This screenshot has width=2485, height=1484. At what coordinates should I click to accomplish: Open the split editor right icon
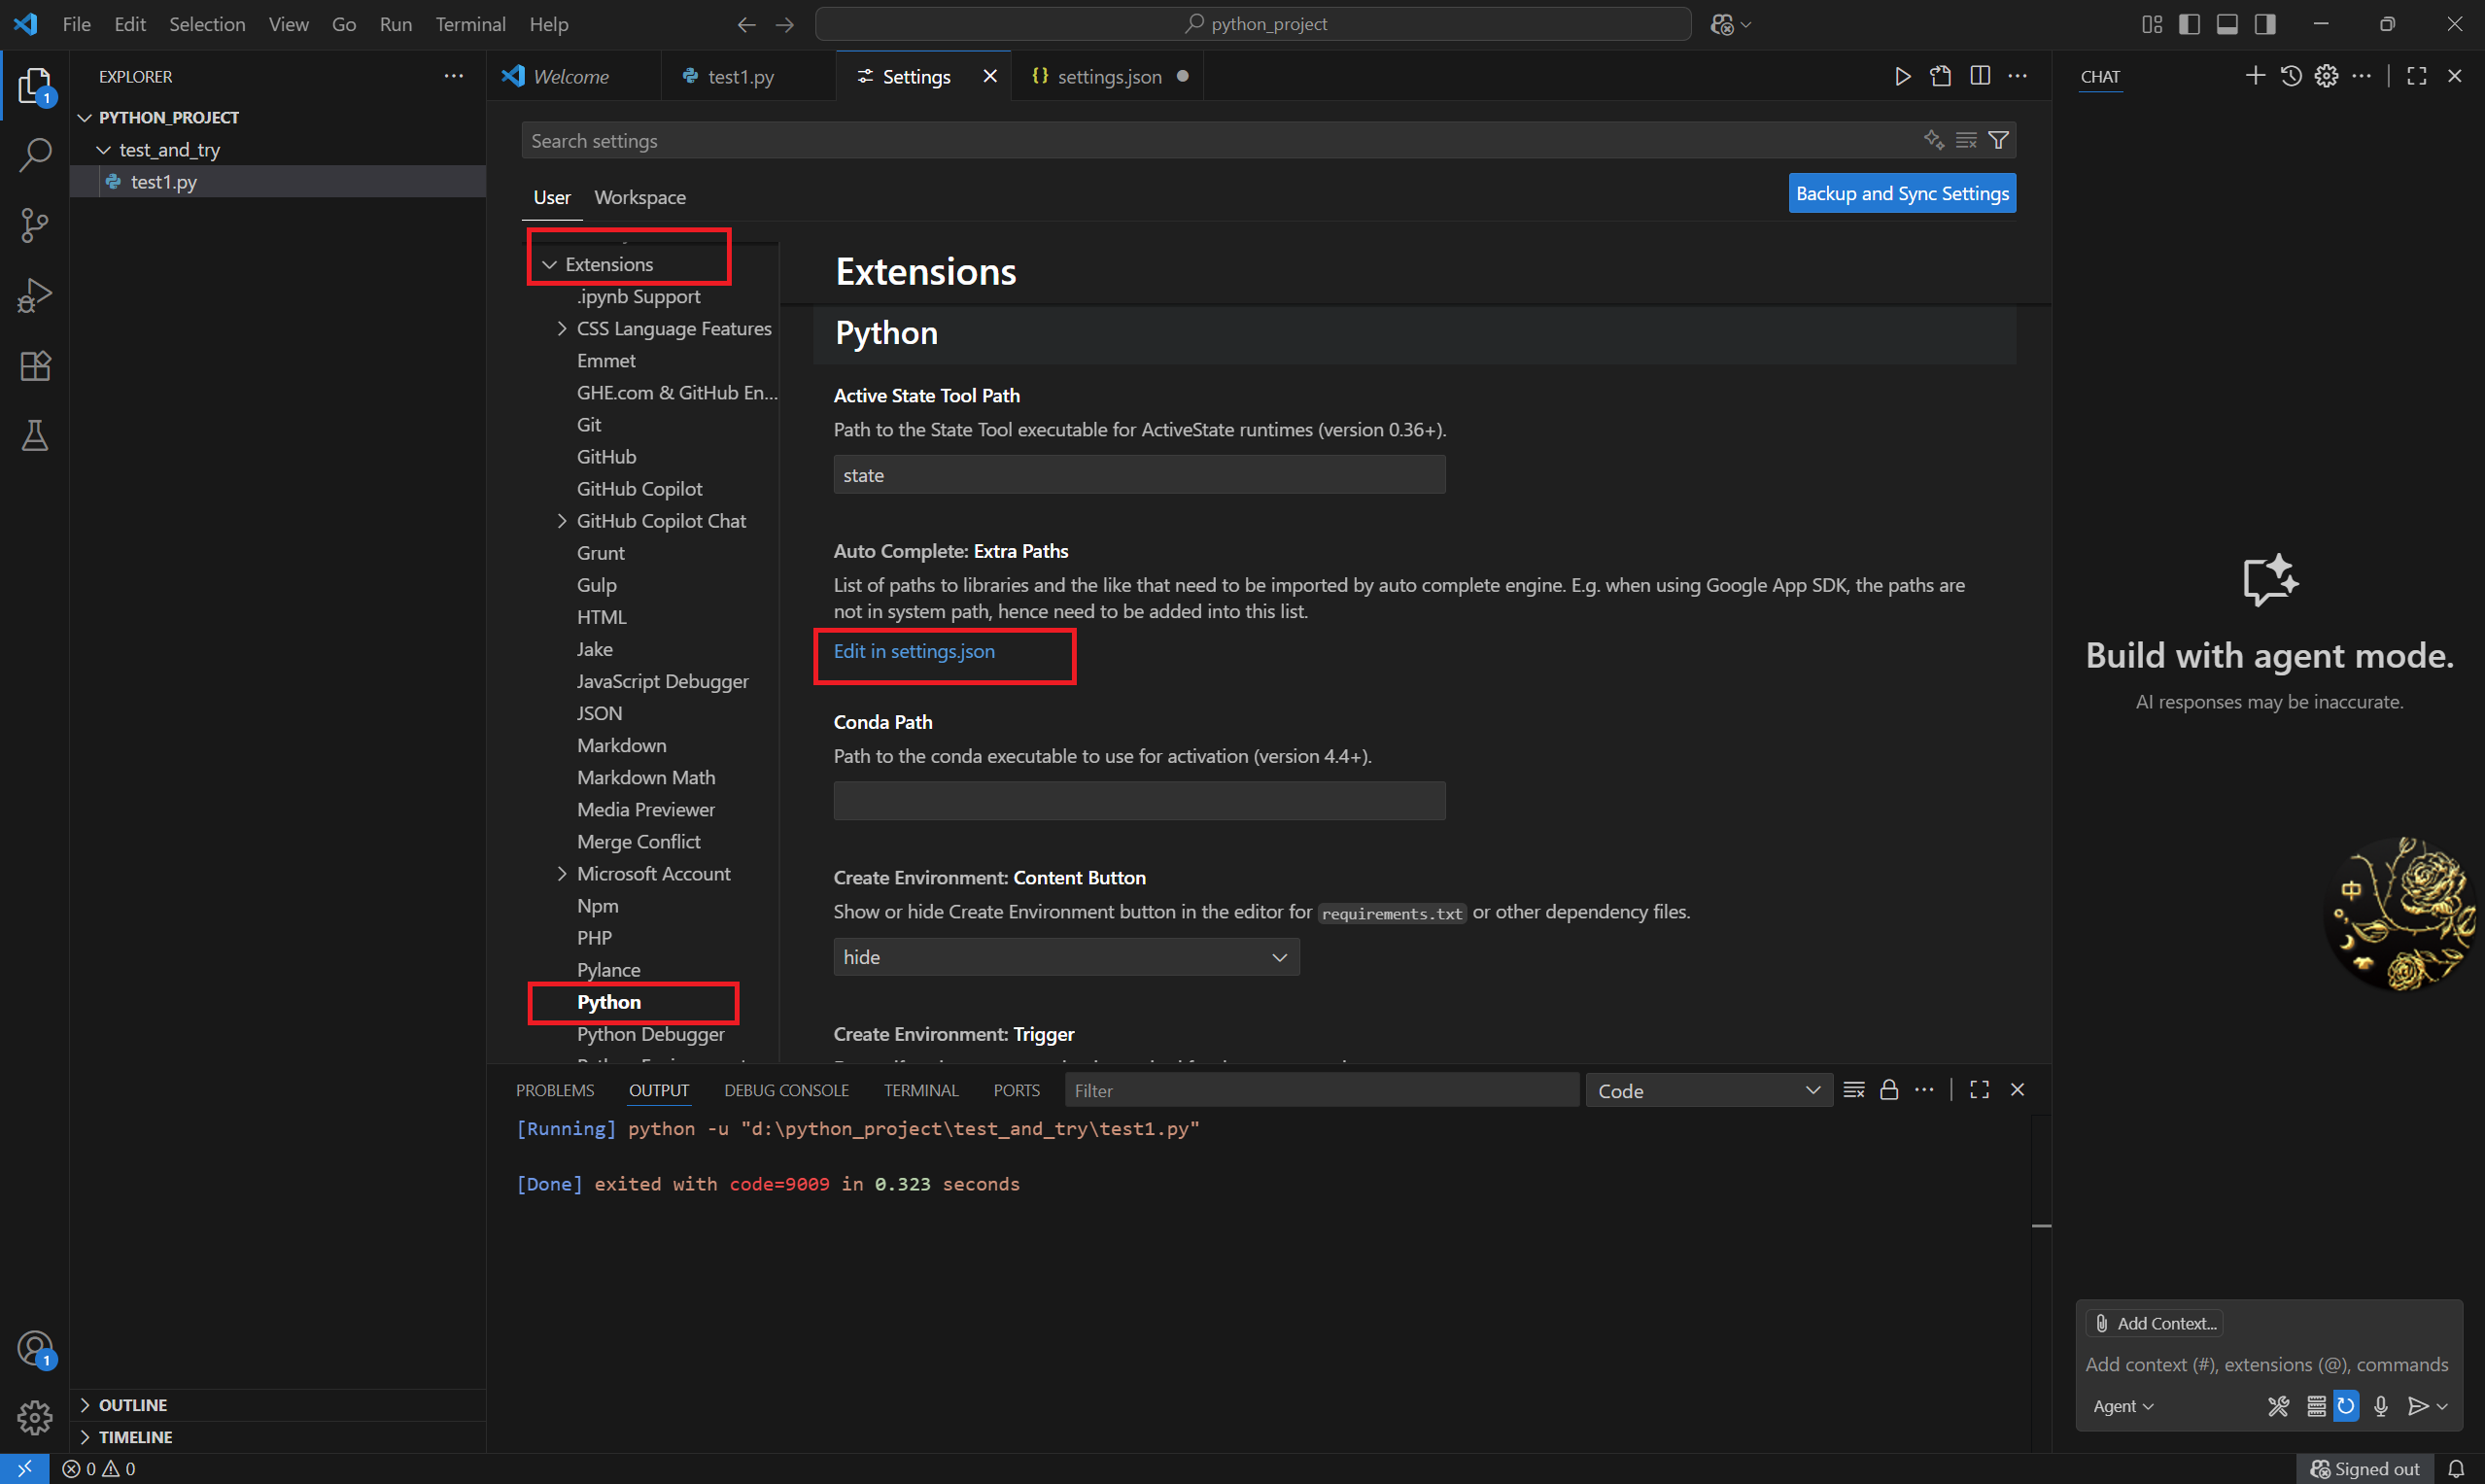pos(1979,77)
